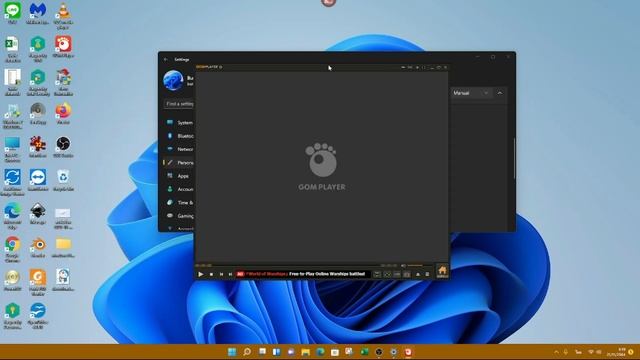Click GOM Player screen capture camera icon
640x360 pixels.
coord(407,275)
